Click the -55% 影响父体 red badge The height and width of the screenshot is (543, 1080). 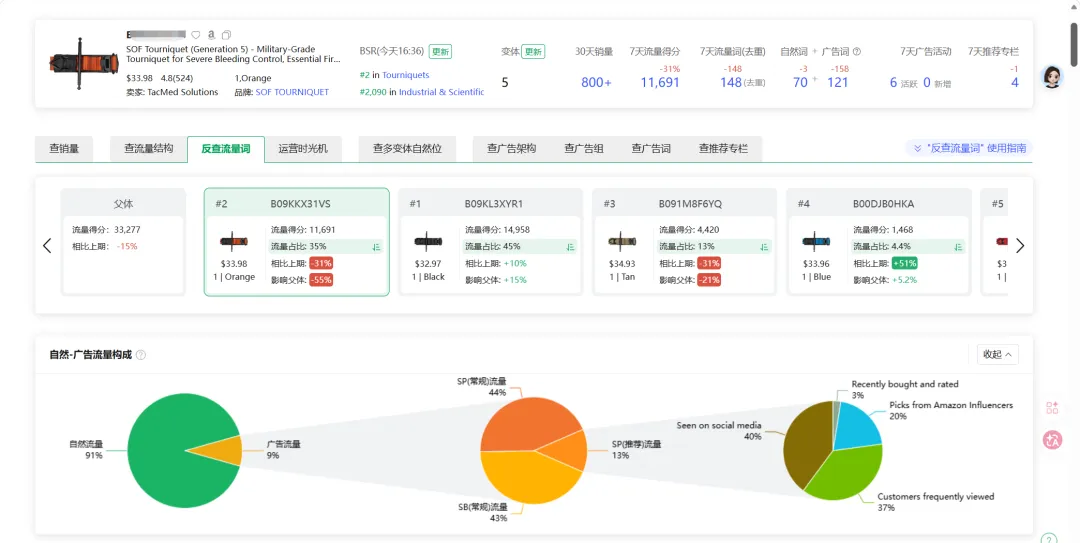pyautogui.click(x=321, y=280)
